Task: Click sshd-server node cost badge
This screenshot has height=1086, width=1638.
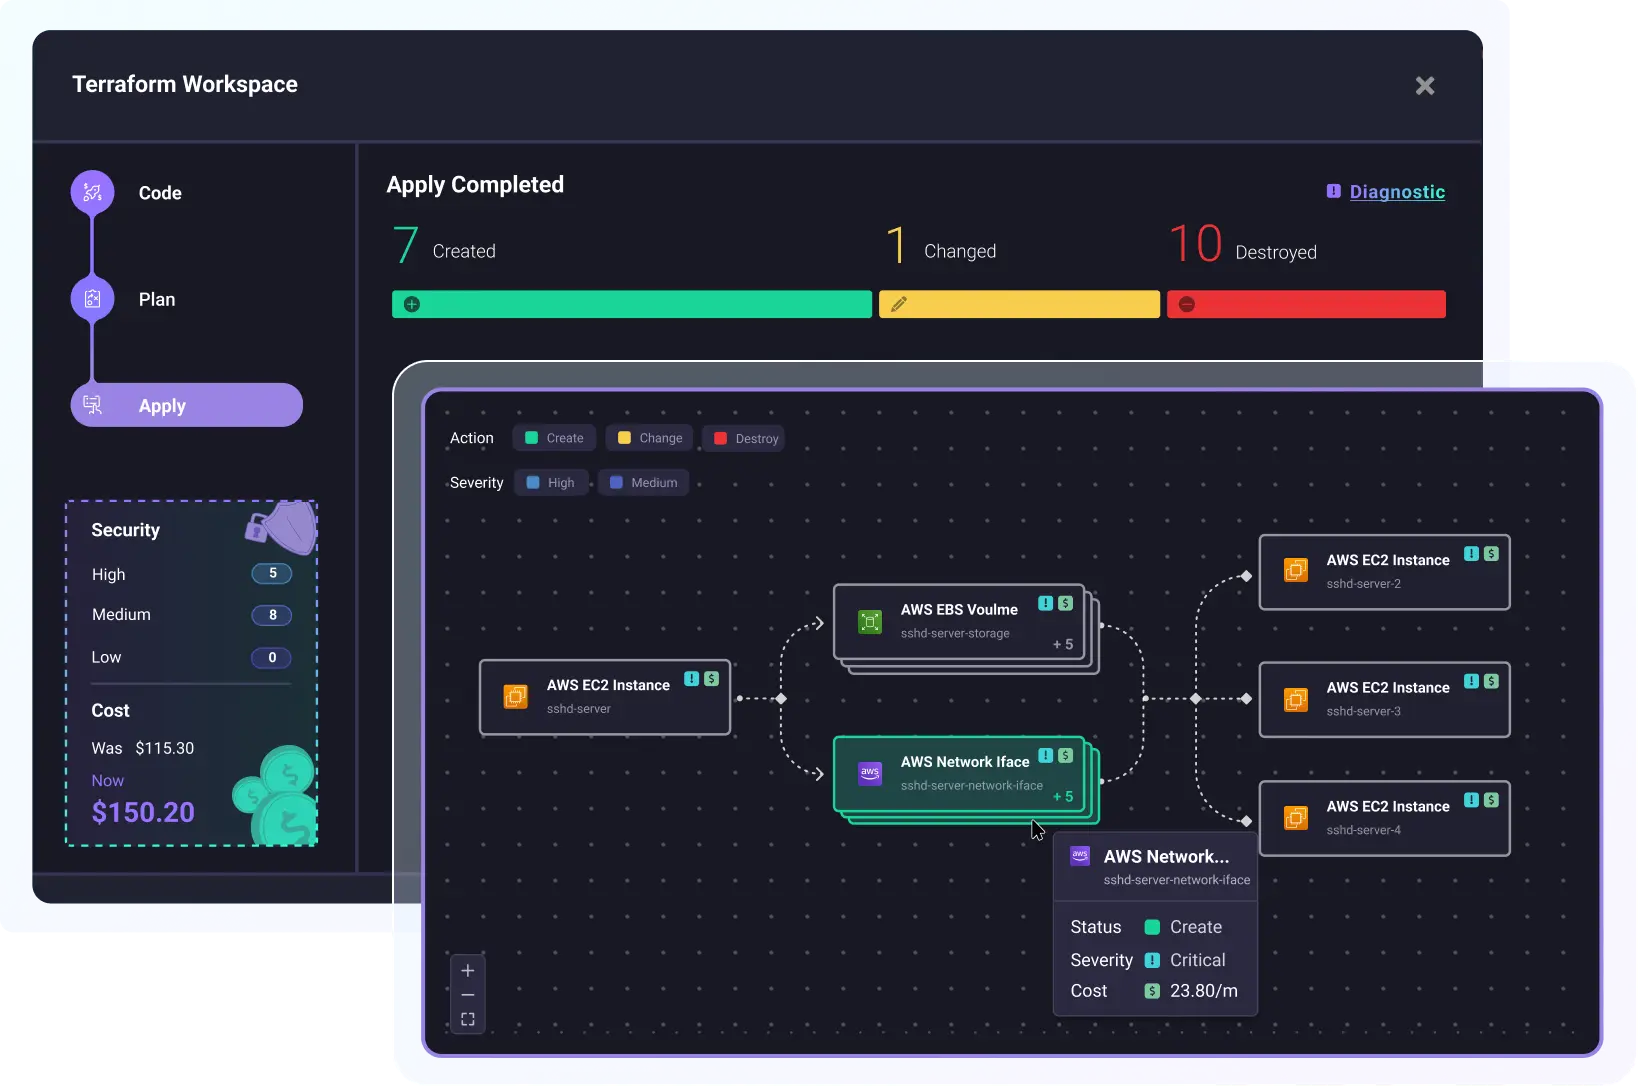Action: tap(711, 679)
